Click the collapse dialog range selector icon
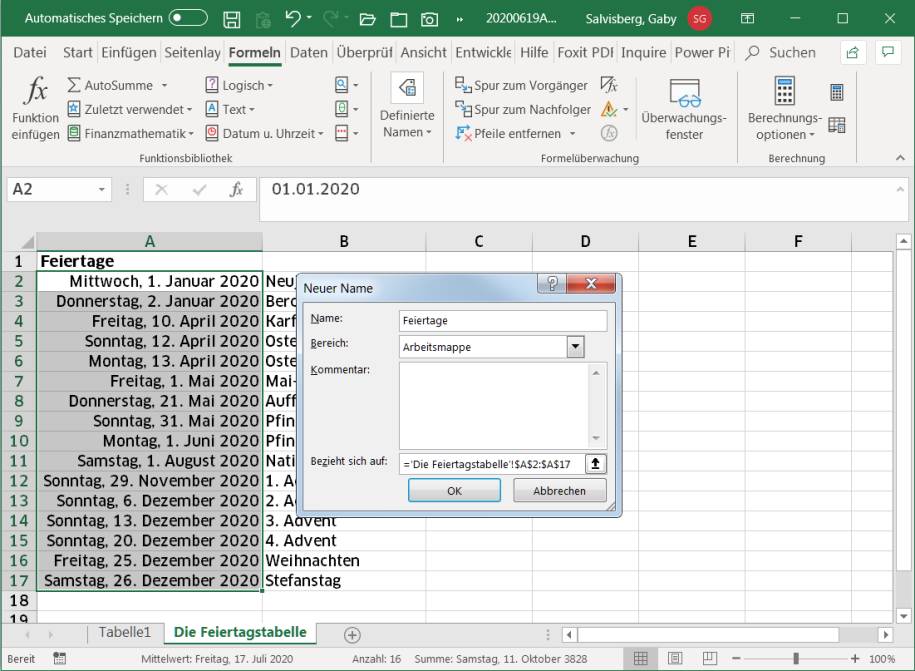 (595, 464)
